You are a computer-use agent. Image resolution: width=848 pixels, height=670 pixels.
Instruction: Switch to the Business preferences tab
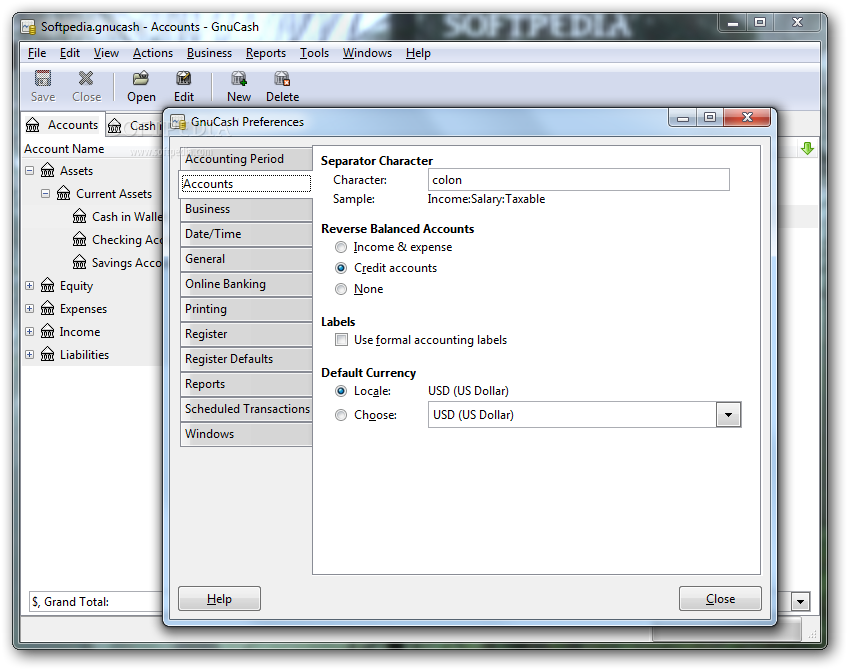[x=247, y=209]
